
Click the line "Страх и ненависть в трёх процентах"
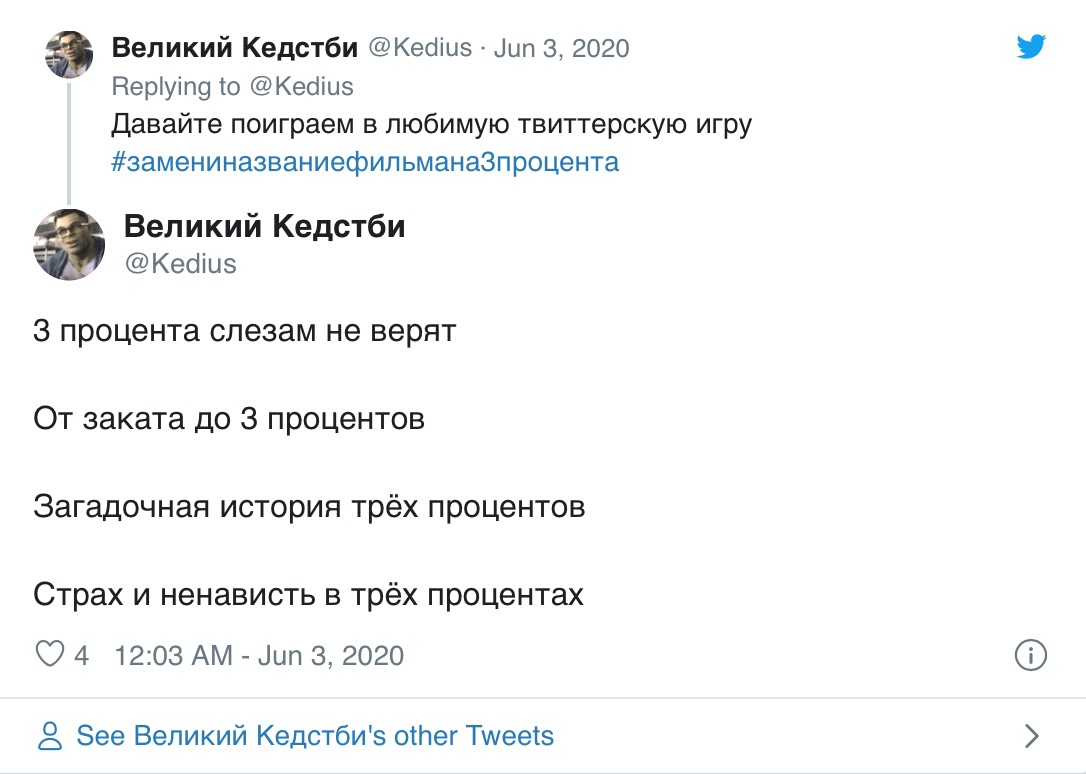pos(308,595)
